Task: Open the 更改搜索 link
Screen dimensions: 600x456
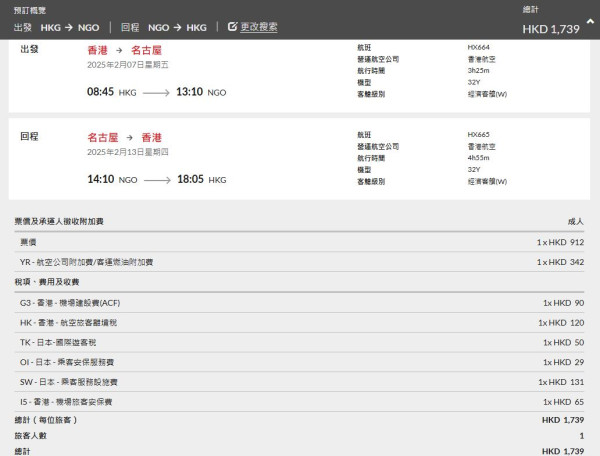Action: 259,27
